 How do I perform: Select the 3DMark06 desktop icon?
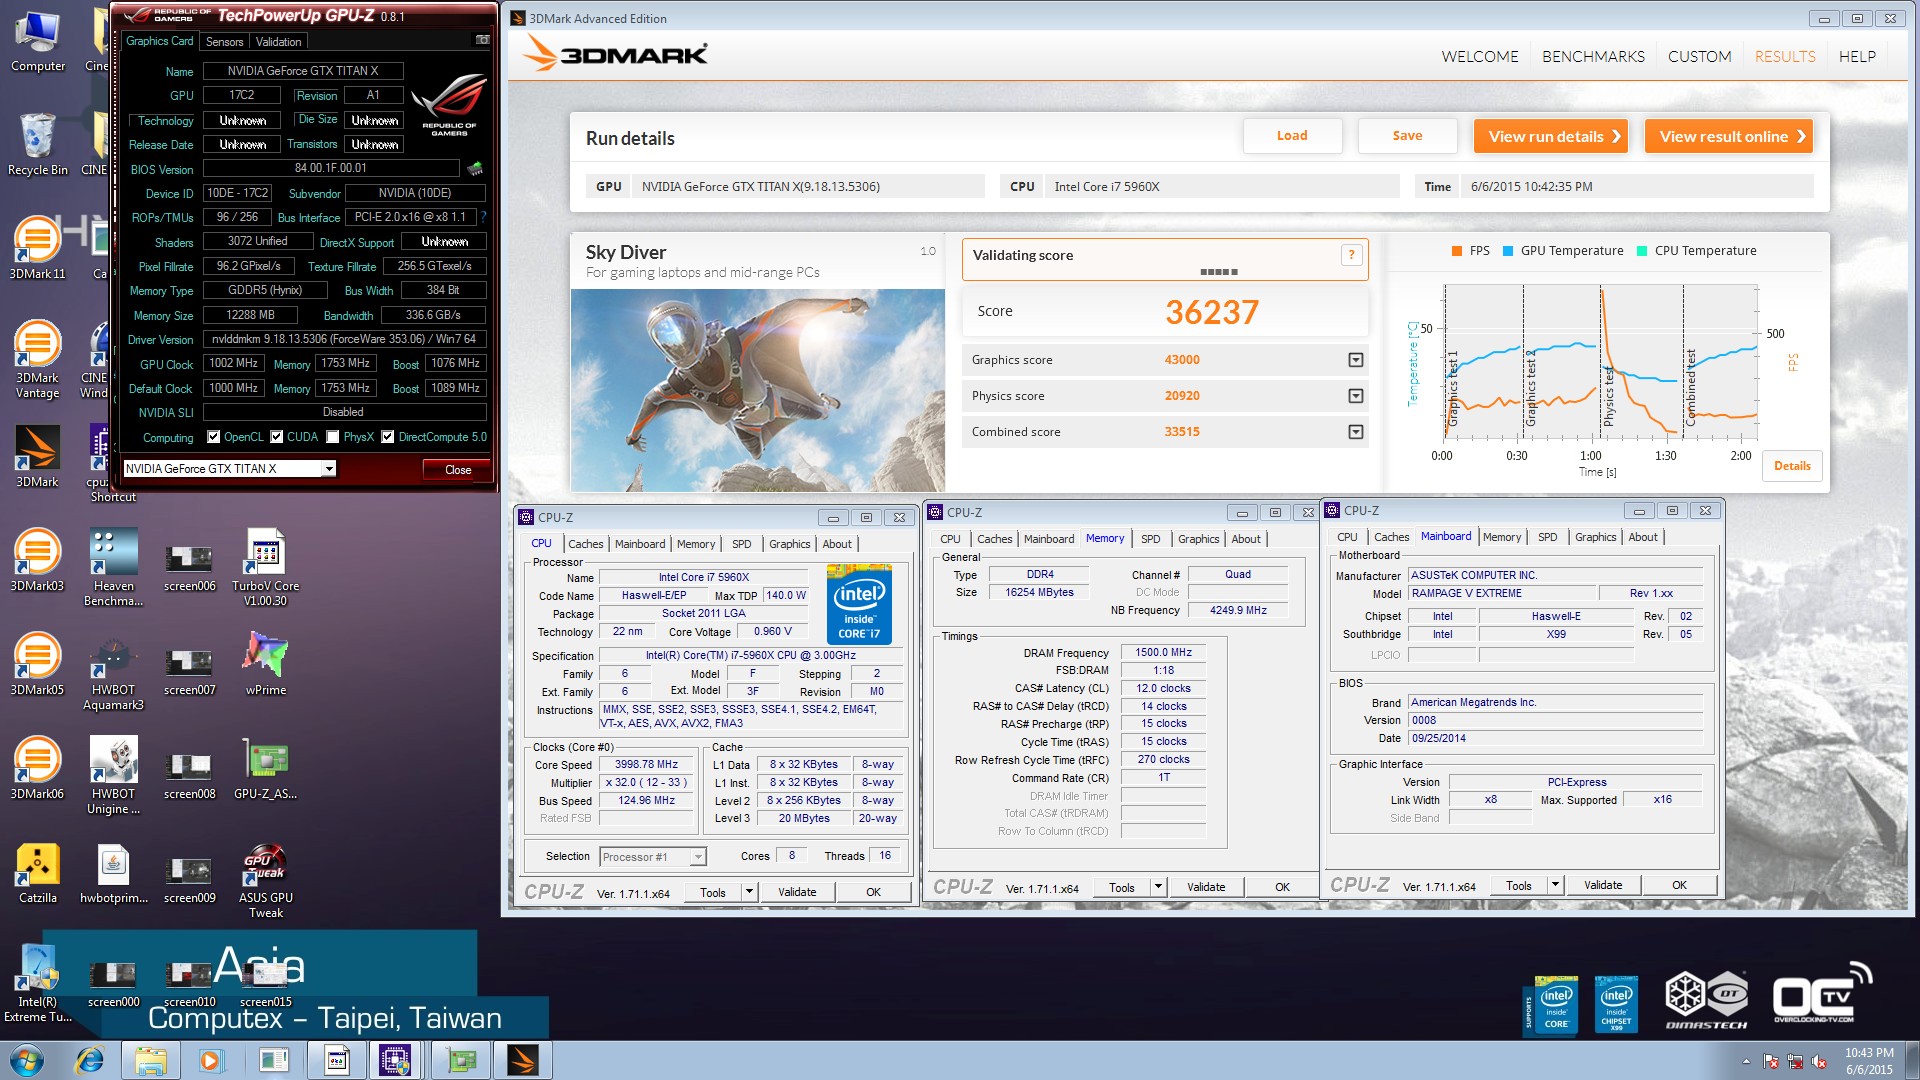37,769
